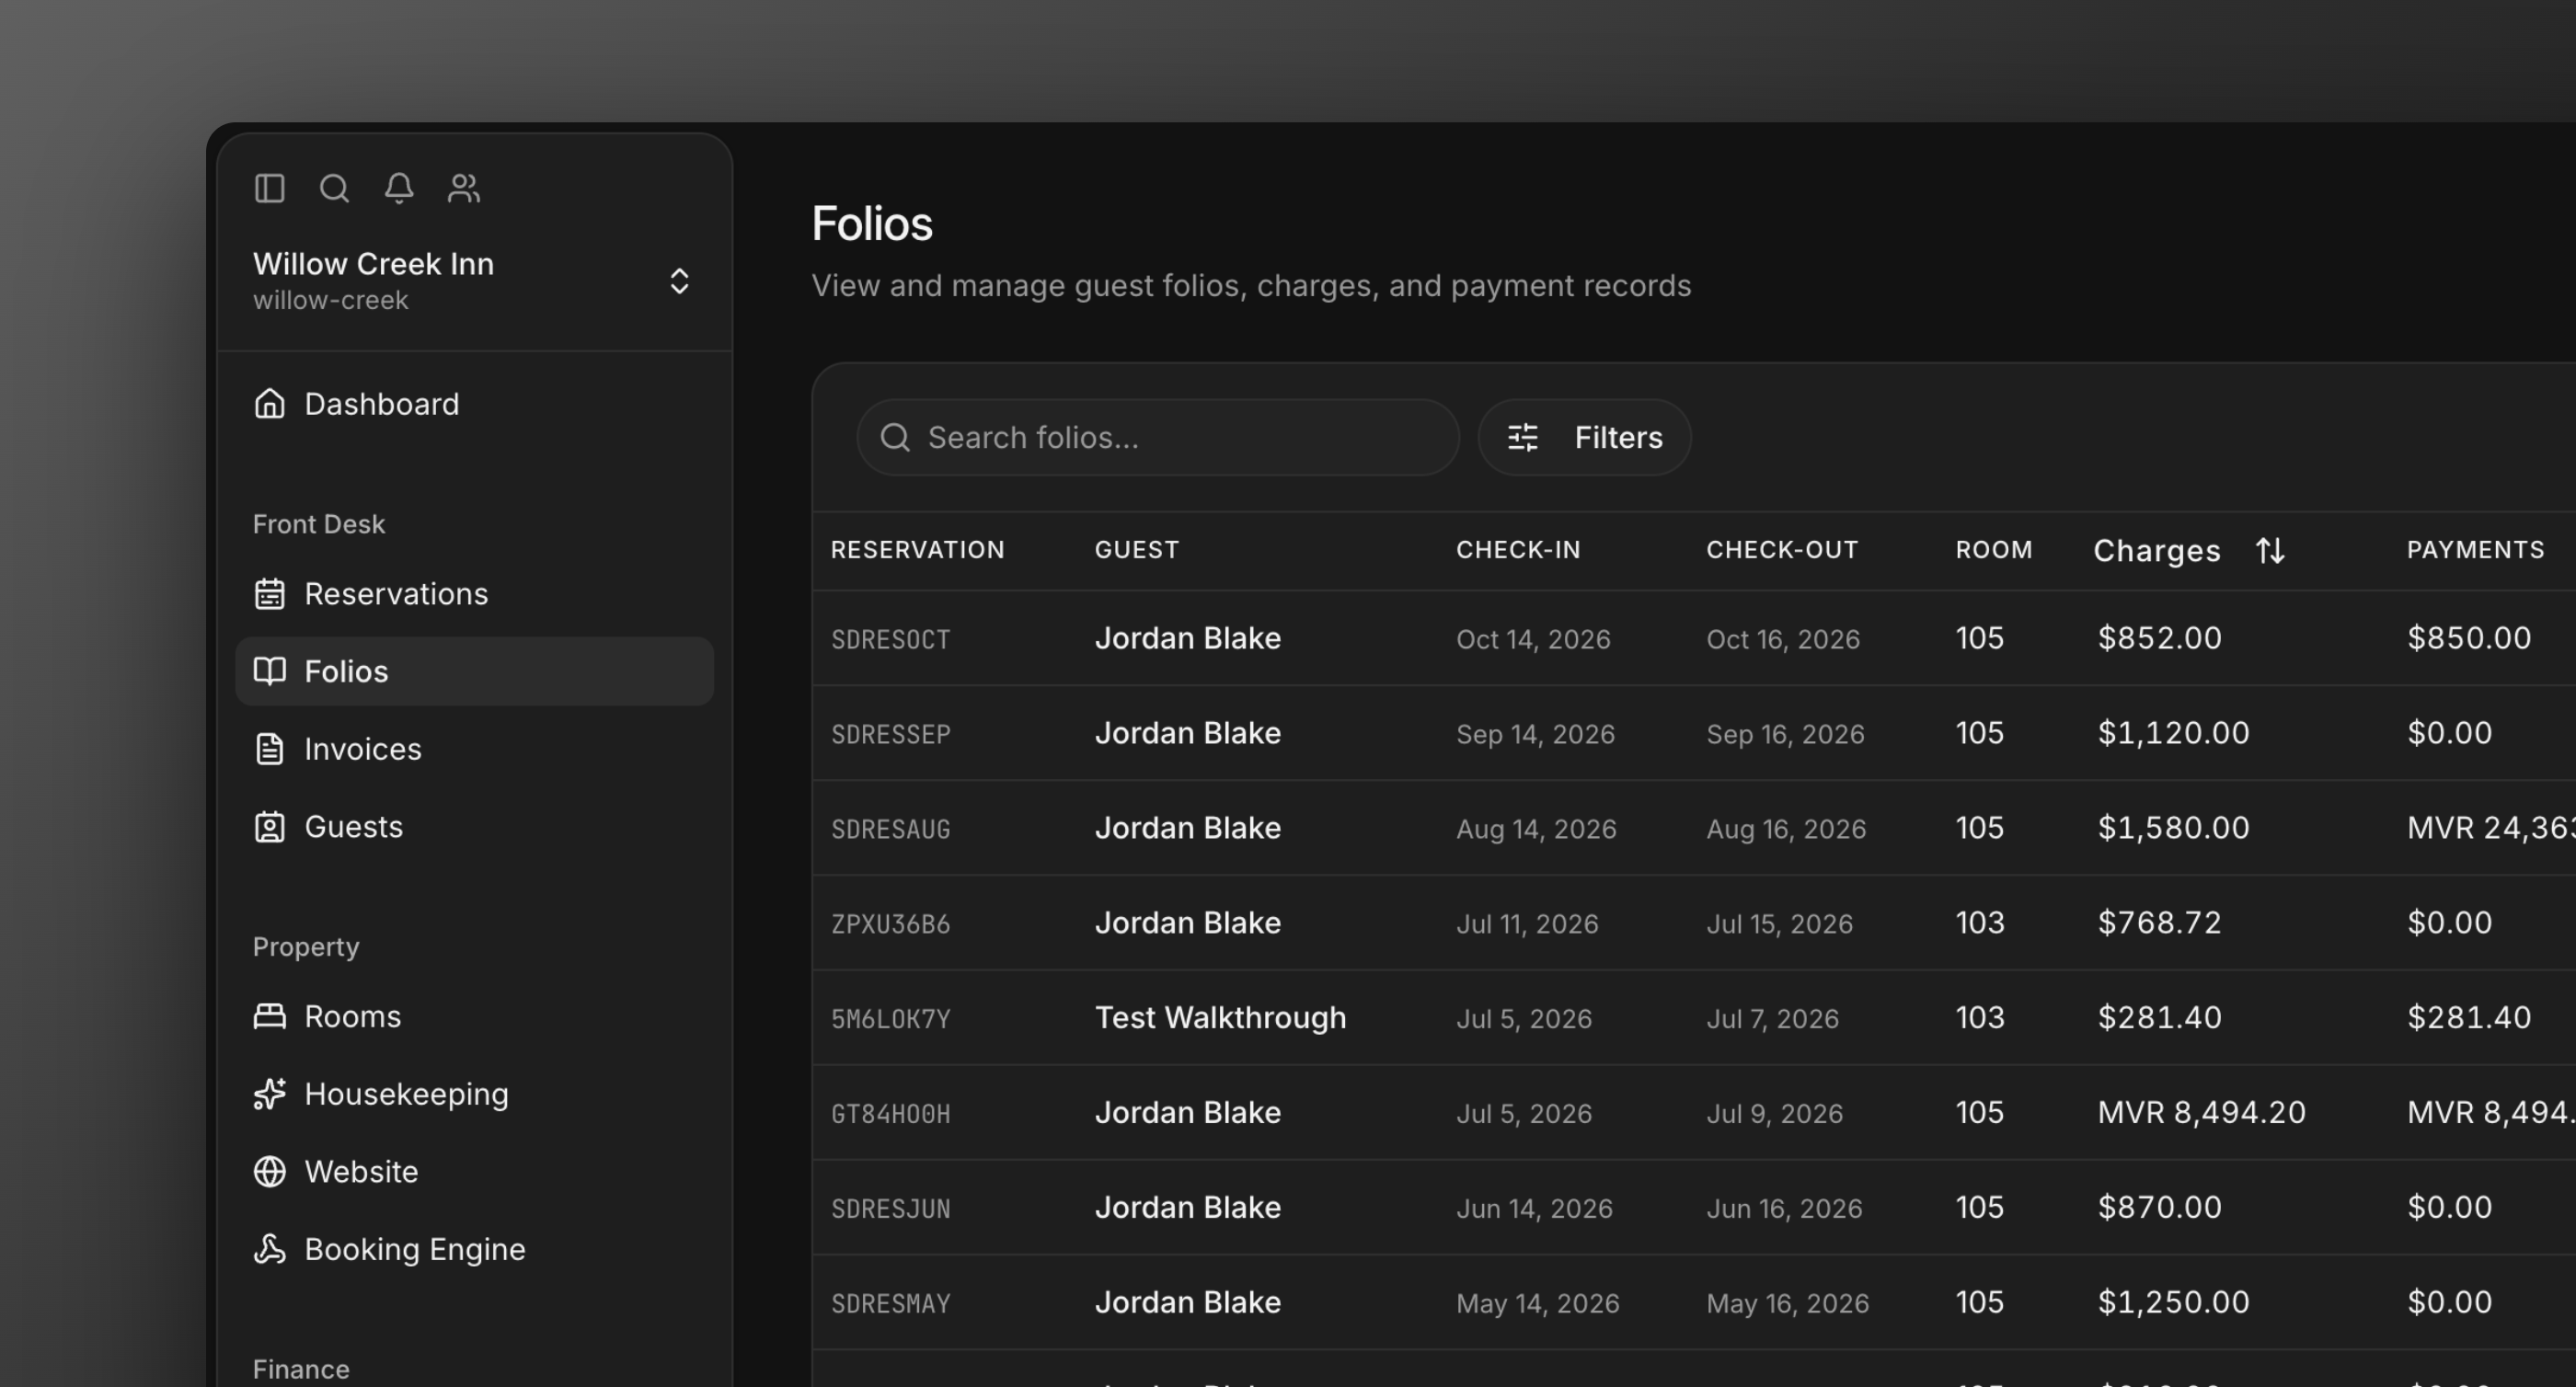Open reservation SDRESOCT
Image resolution: width=2576 pixels, height=1387 pixels.
(890, 639)
